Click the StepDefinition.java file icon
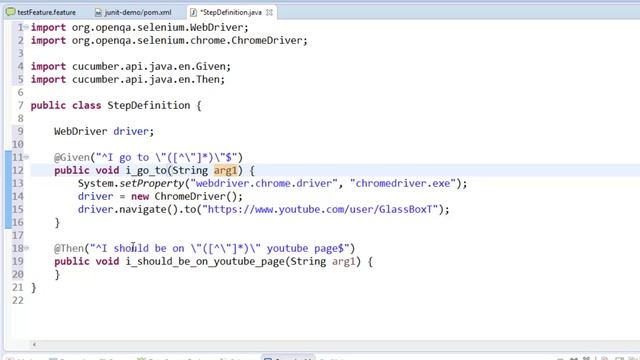Screen dimensions: 640x360 (193, 13)
